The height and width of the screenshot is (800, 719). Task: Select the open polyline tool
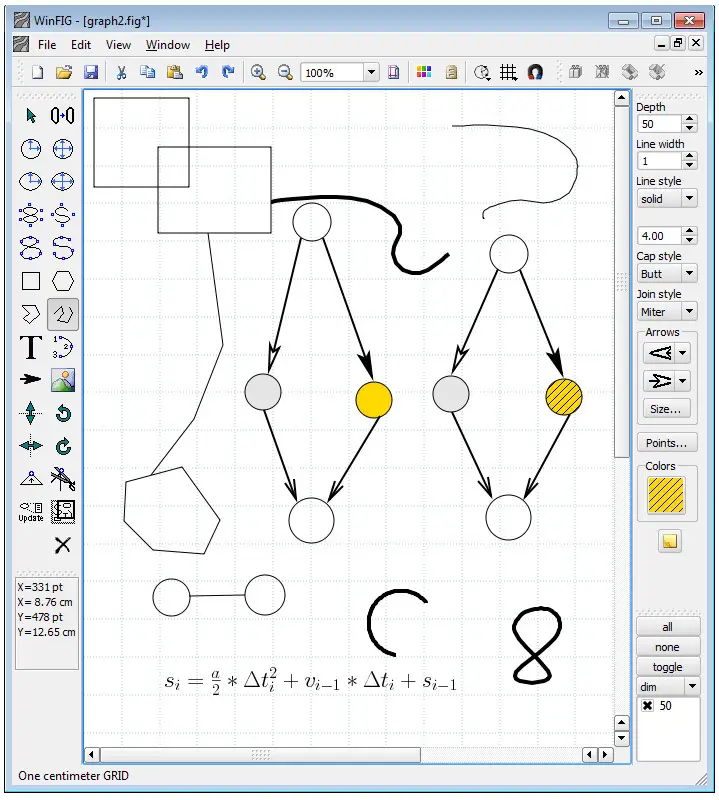click(63, 314)
